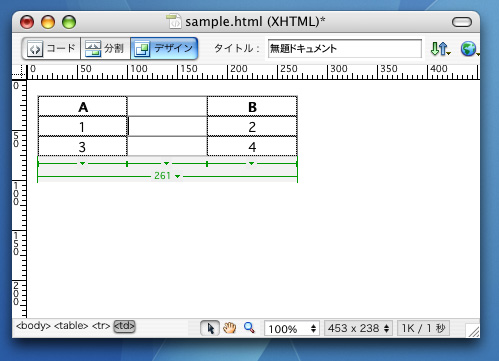Click the table cell containing 1
The height and width of the screenshot is (361, 499).
[83, 126]
